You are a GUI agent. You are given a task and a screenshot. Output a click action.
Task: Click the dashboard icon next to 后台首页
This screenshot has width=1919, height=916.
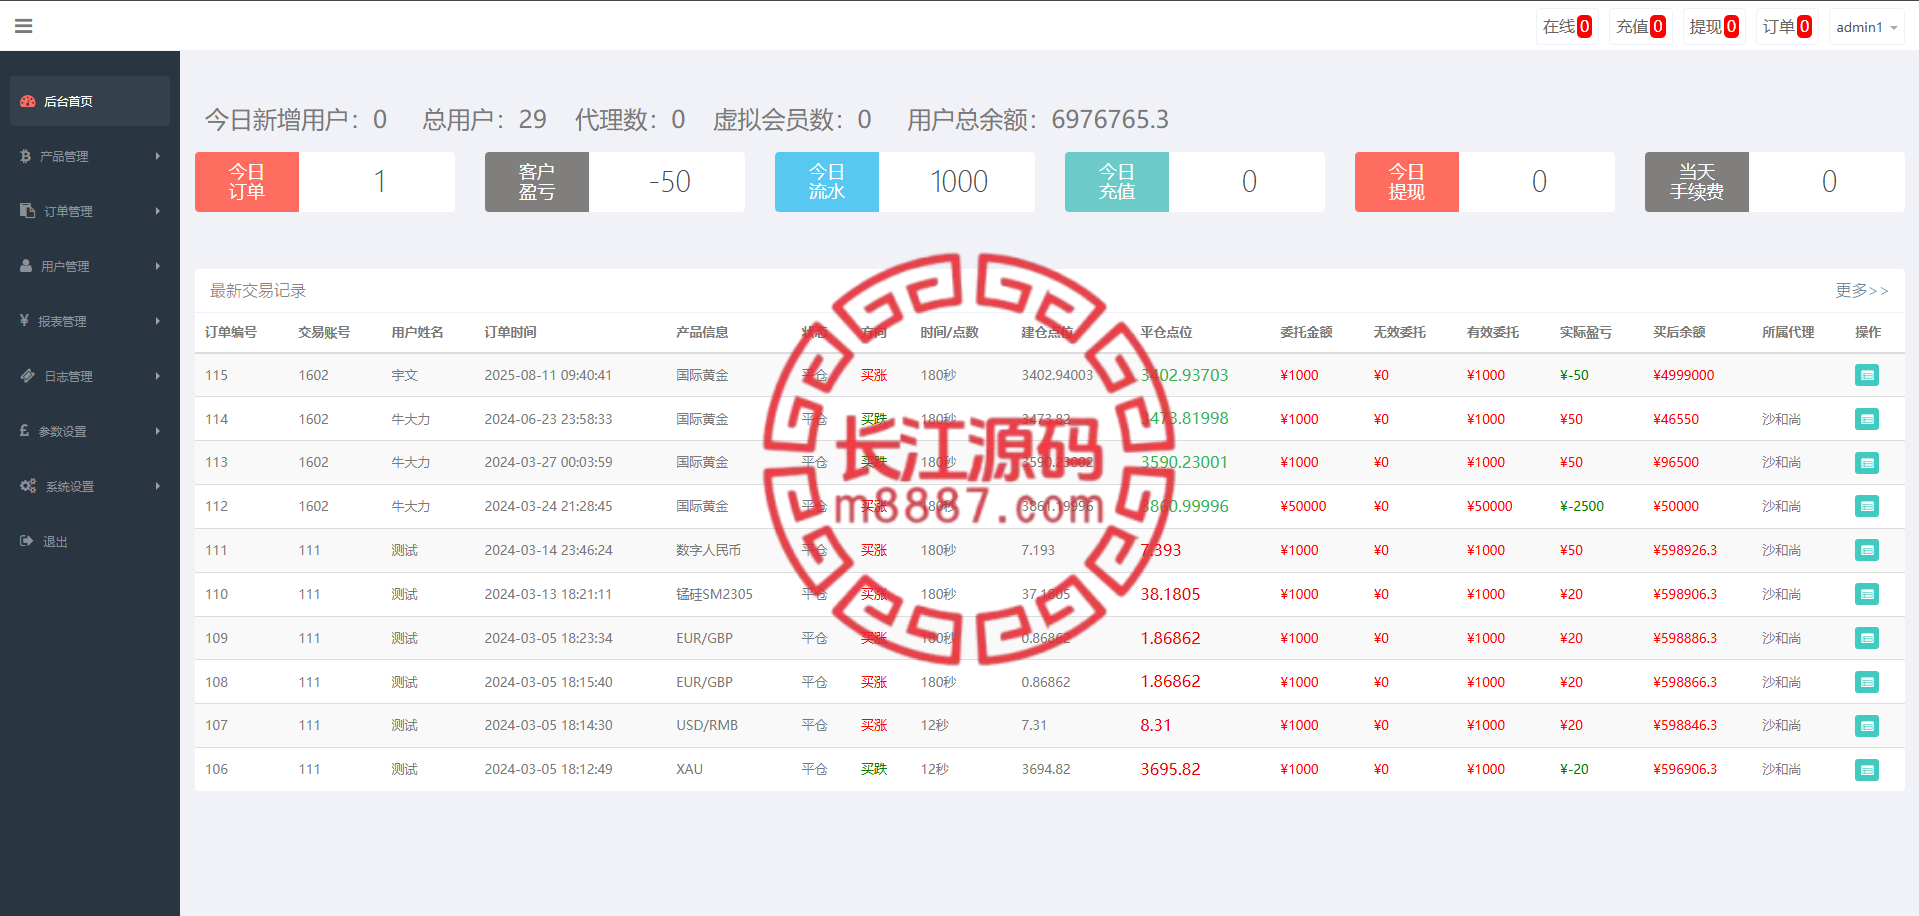(28, 101)
